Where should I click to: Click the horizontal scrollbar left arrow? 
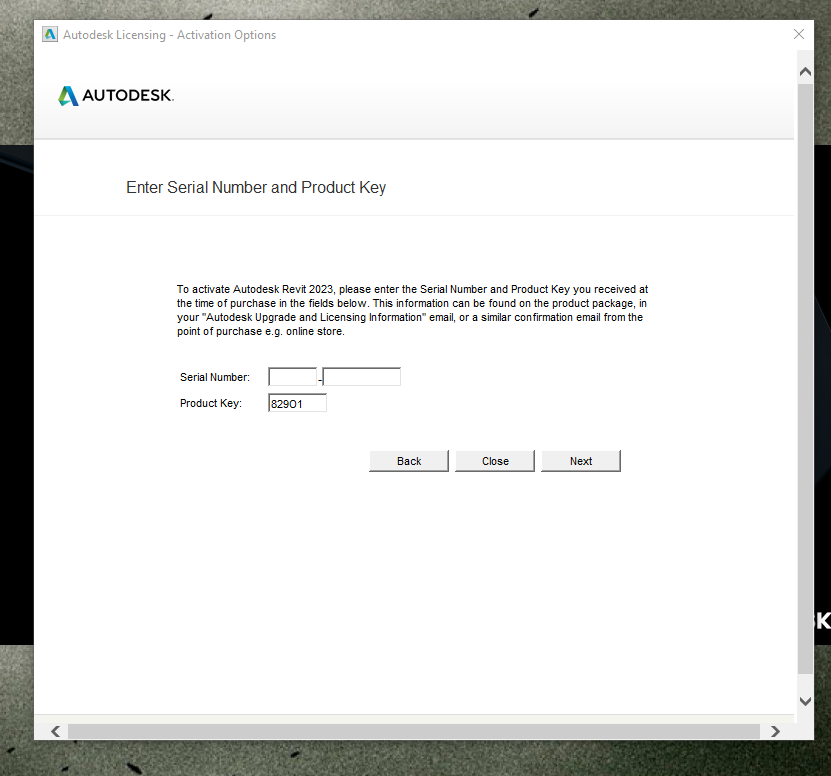(x=55, y=731)
